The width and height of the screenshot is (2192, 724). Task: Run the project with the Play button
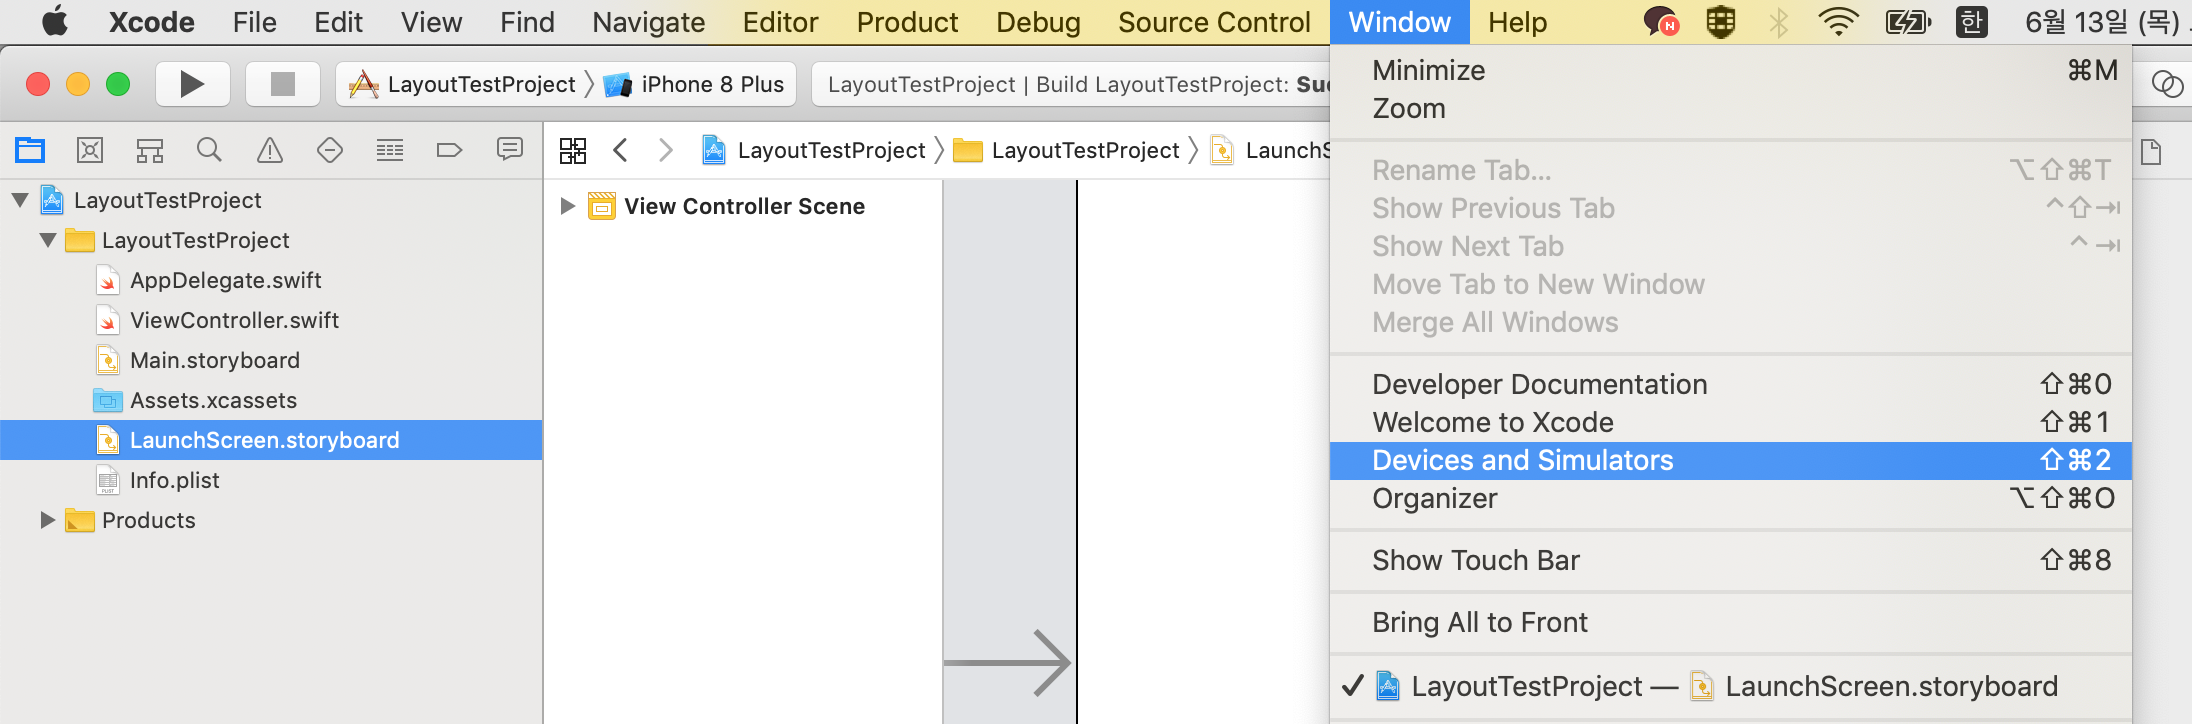pyautogui.click(x=193, y=84)
